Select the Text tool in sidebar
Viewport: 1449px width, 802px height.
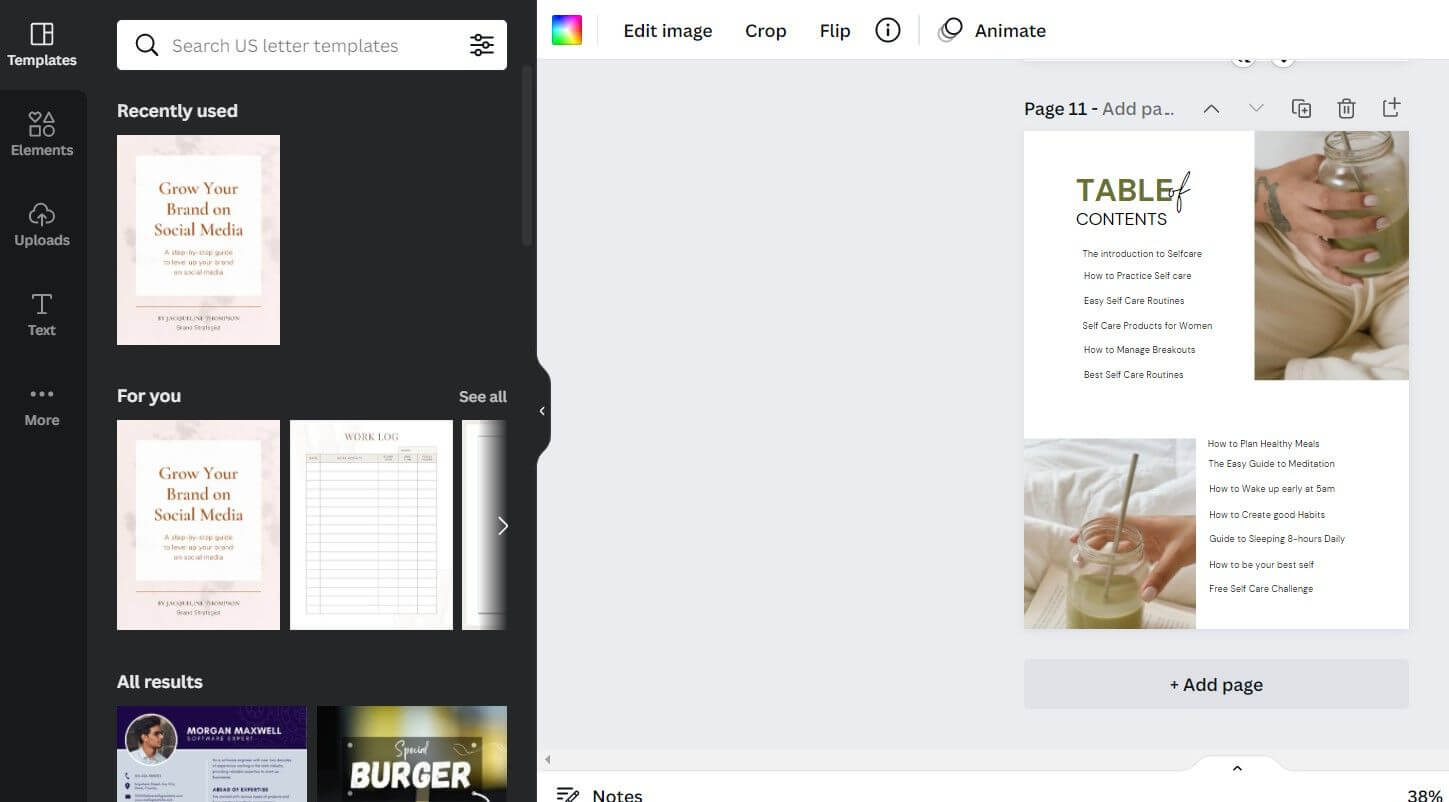click(x=42, y=315)
